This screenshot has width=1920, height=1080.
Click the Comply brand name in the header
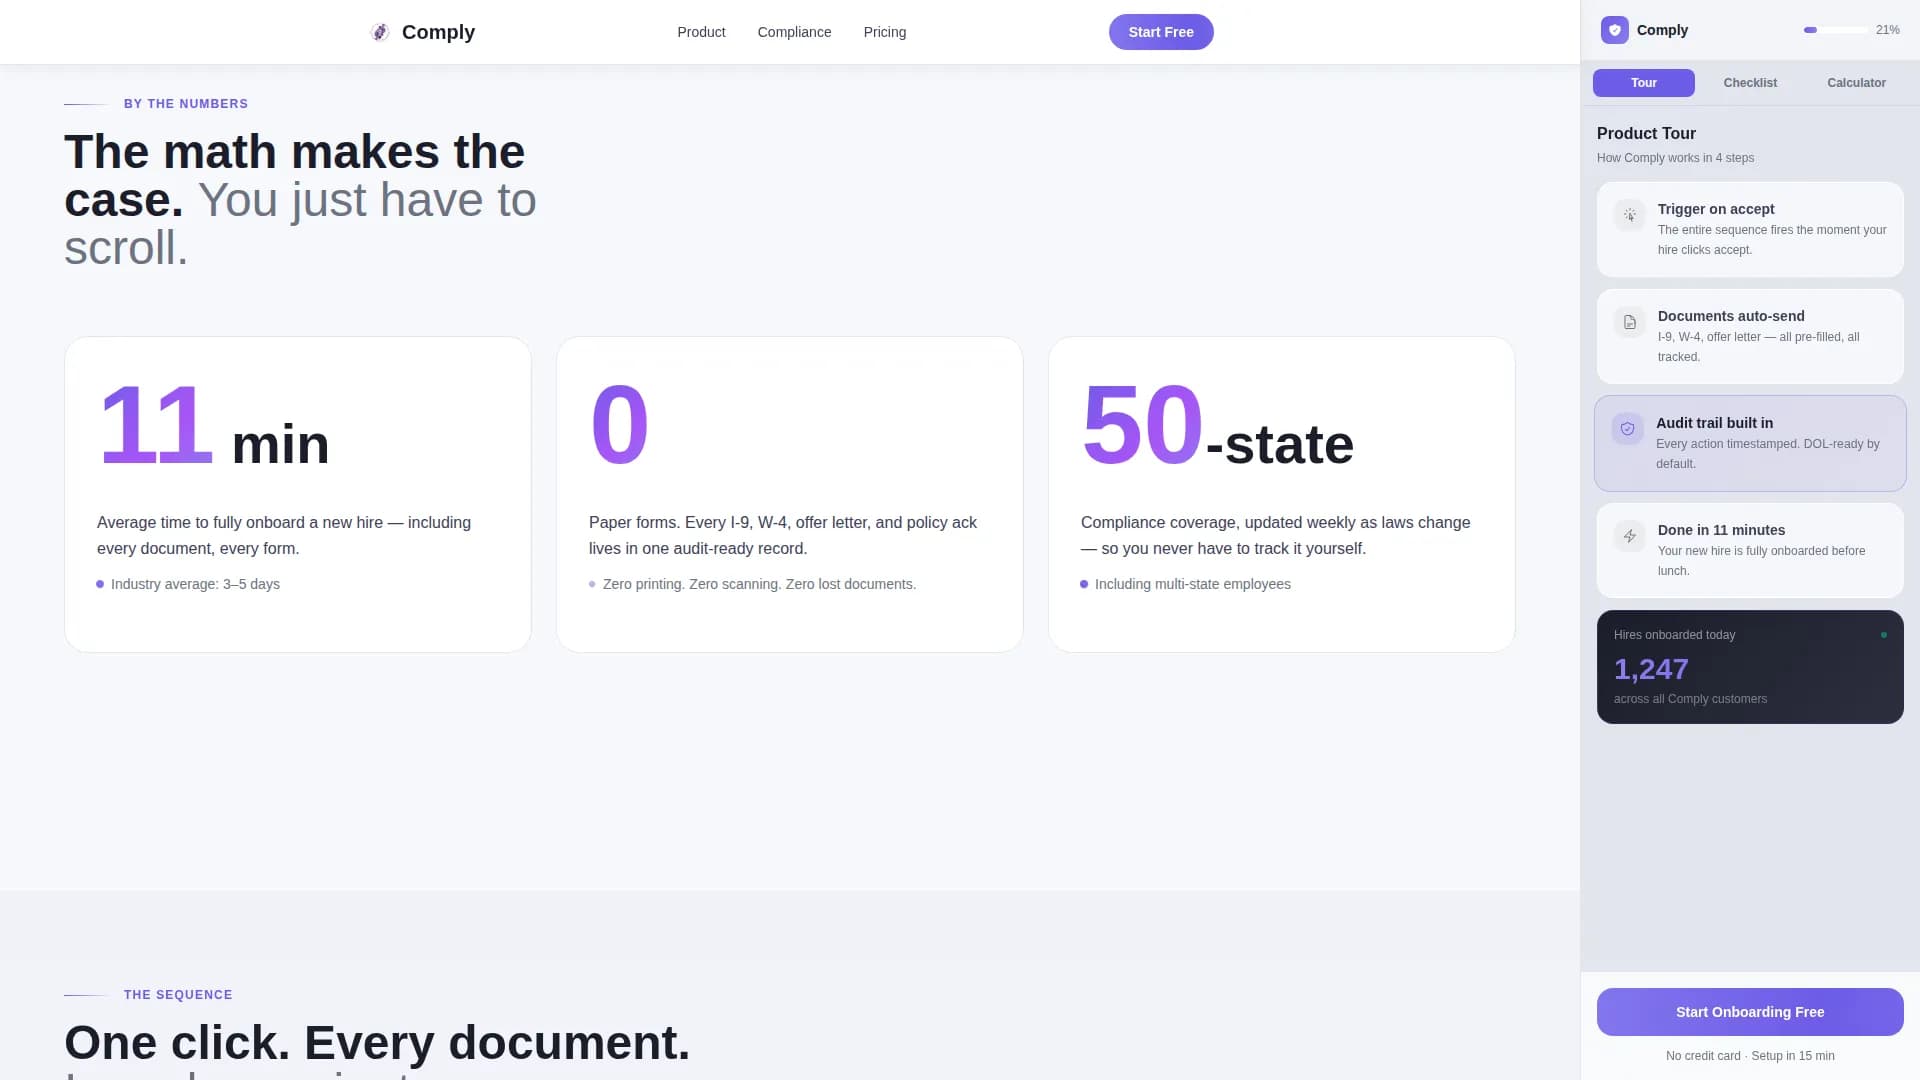pos(438,32)
